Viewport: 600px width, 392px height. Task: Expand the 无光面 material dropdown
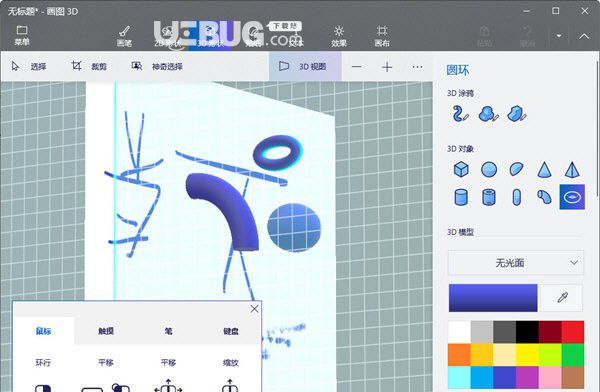point(516,263)
